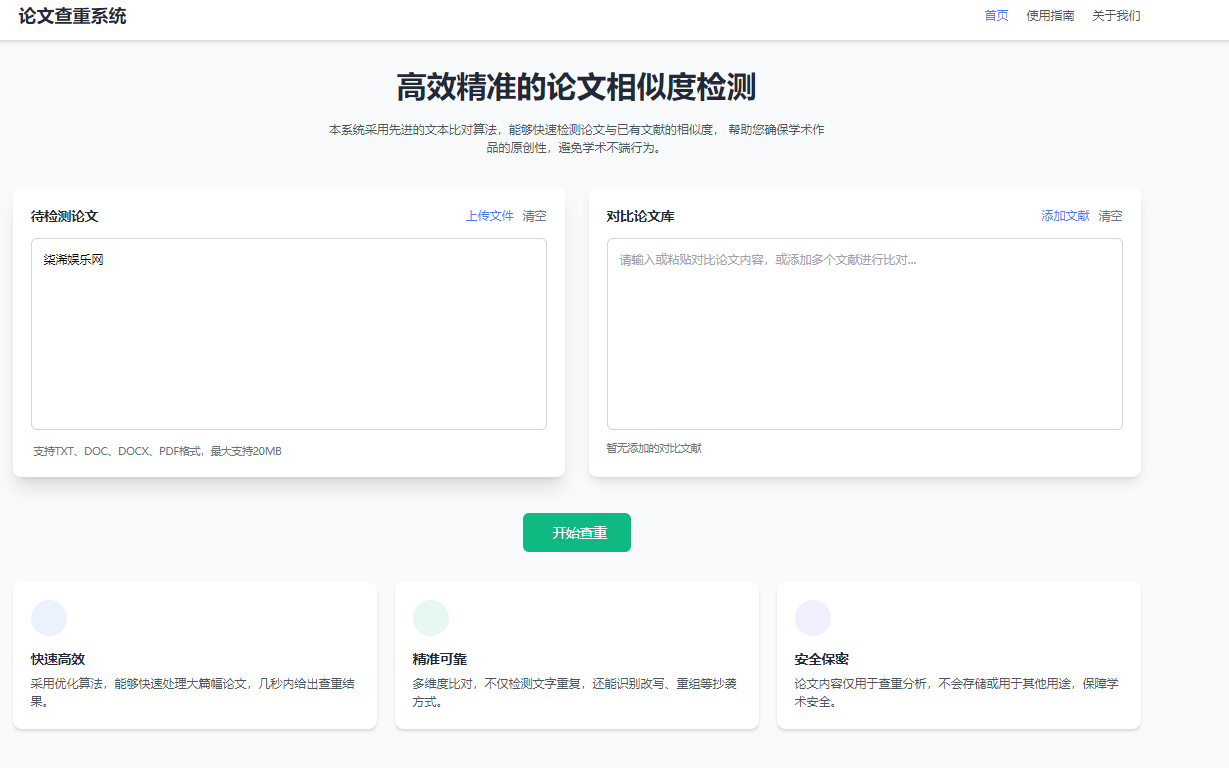Click the green circle icon above 精准可靠
The image size is (1229, 768).
pyautogui.click(x=431, y=618)
